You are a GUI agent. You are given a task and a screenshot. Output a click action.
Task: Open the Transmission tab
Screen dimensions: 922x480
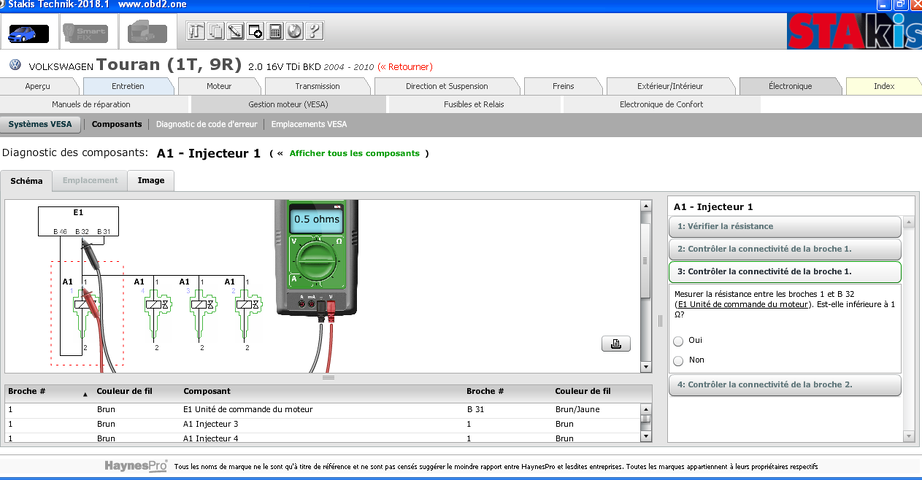318,86
